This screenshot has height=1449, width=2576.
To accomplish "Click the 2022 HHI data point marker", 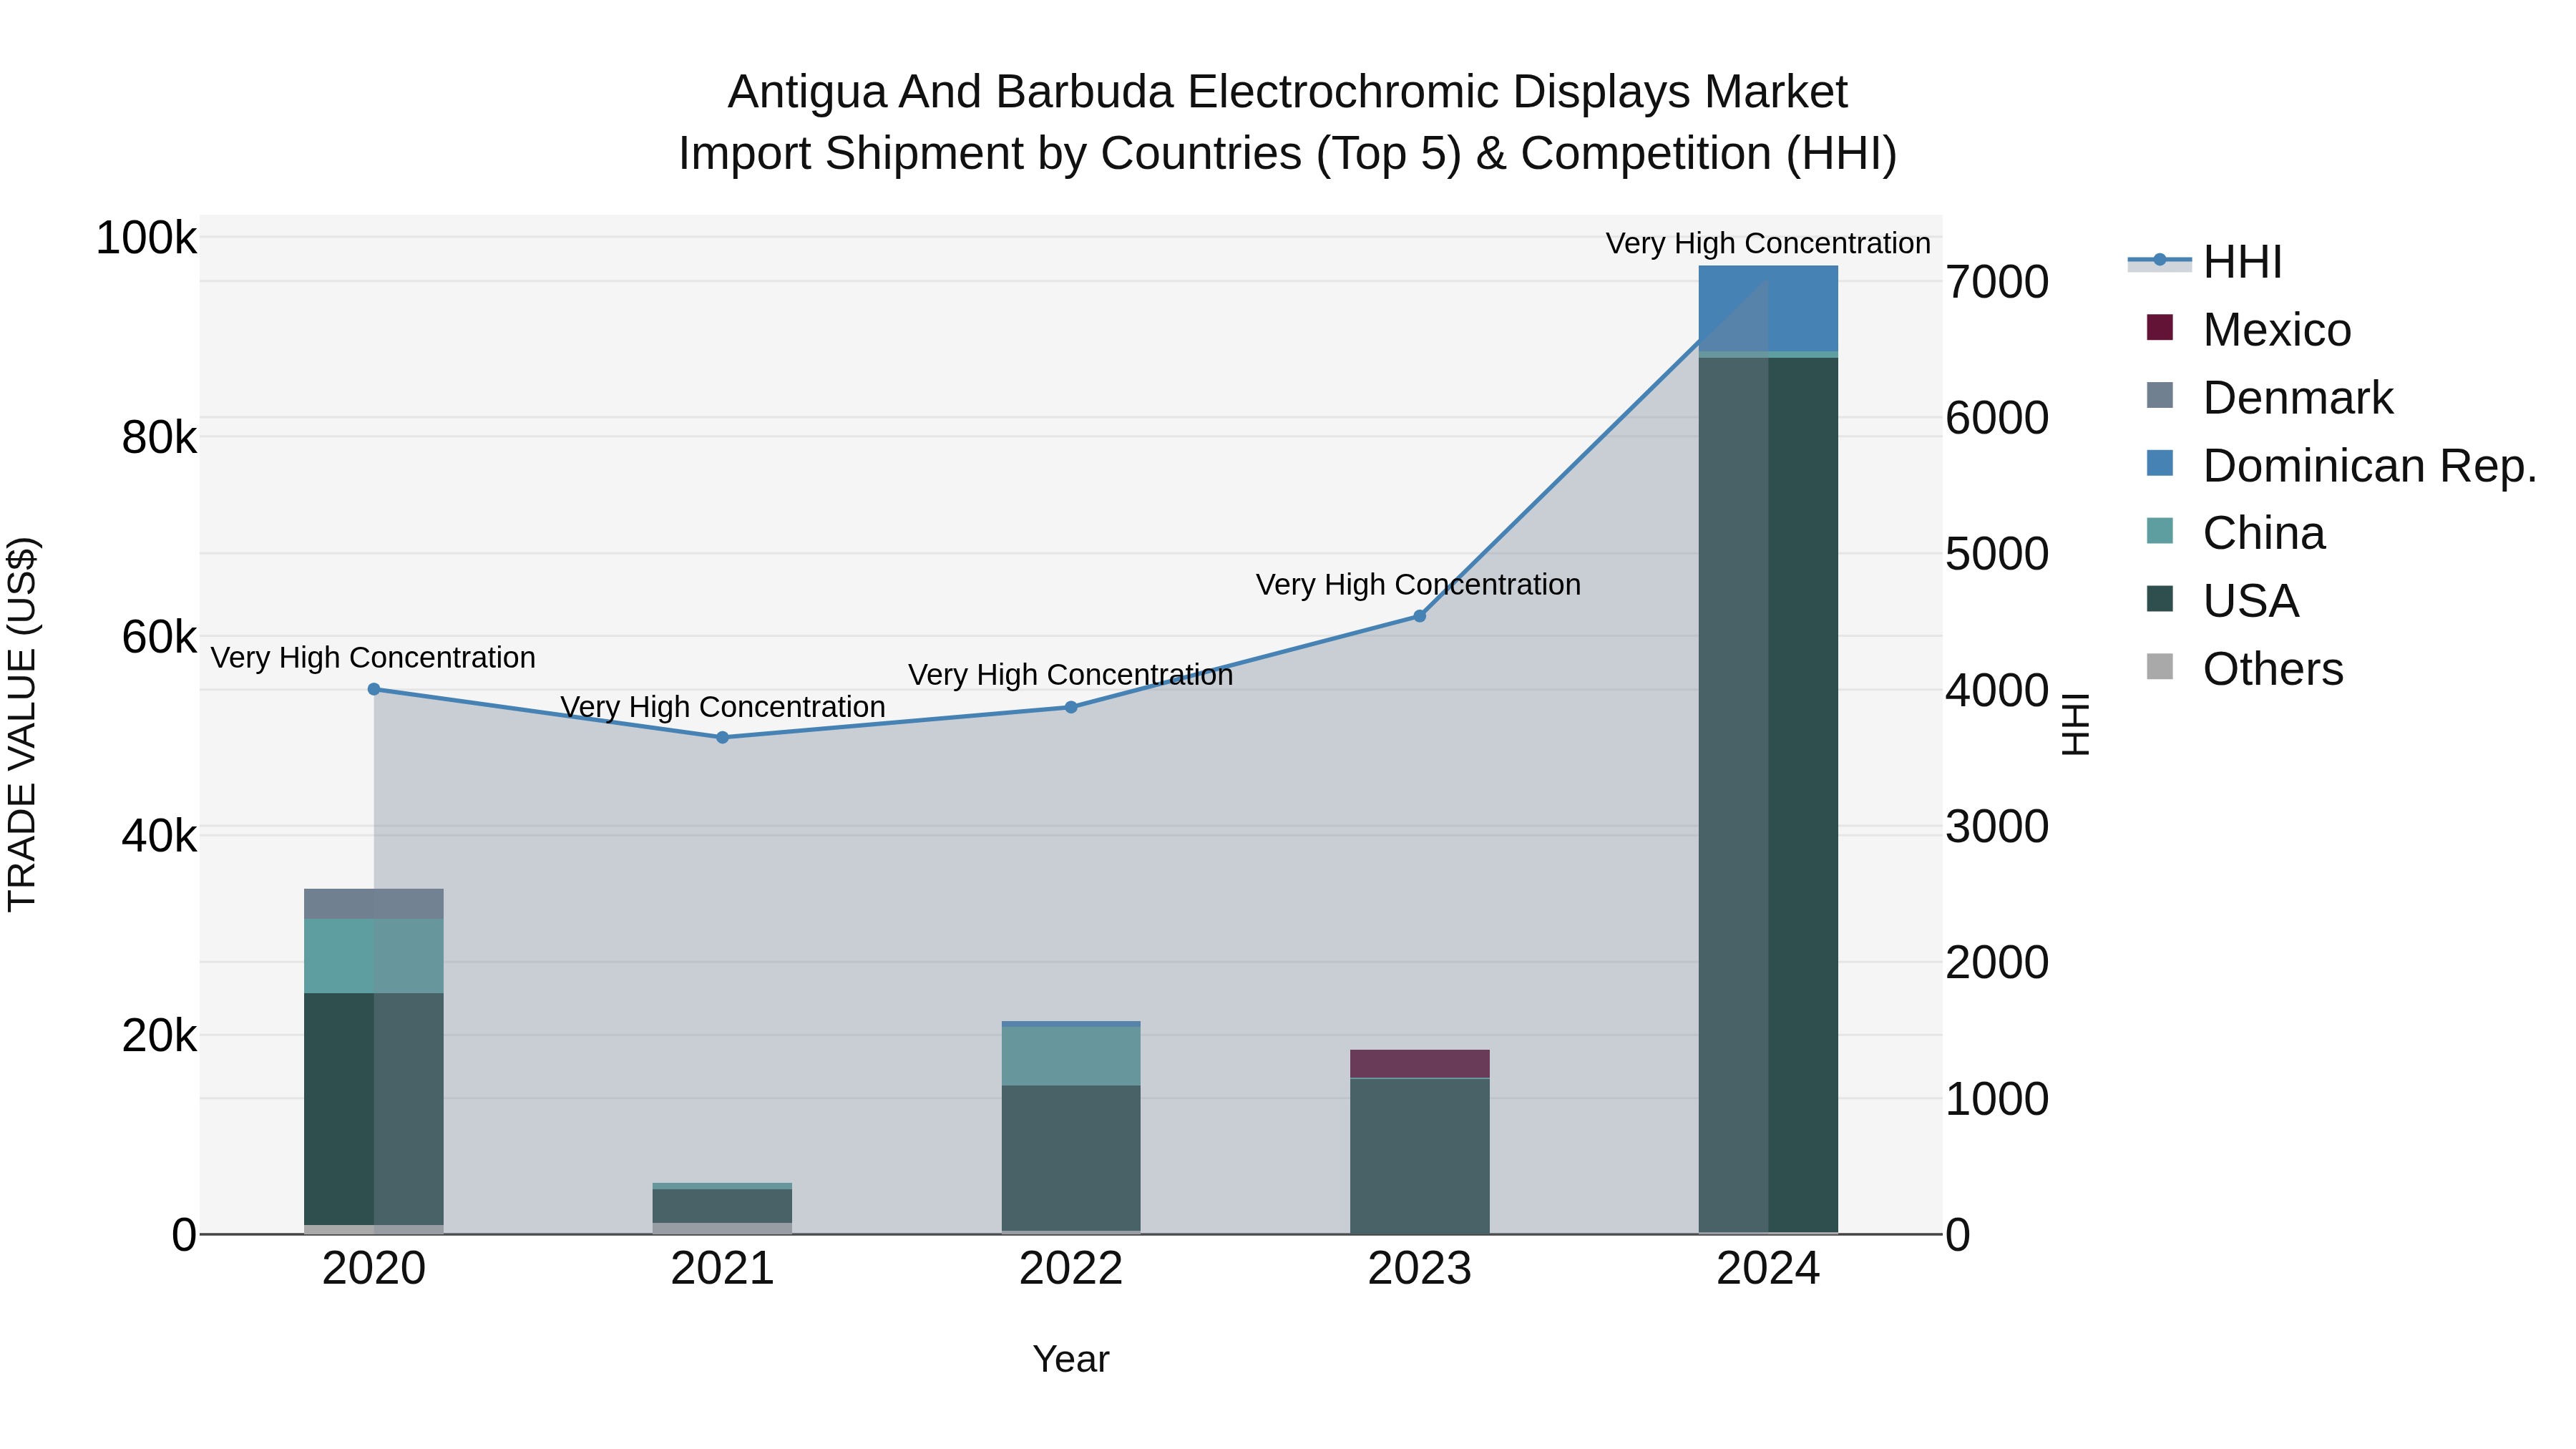I will tap(1071, 707).
